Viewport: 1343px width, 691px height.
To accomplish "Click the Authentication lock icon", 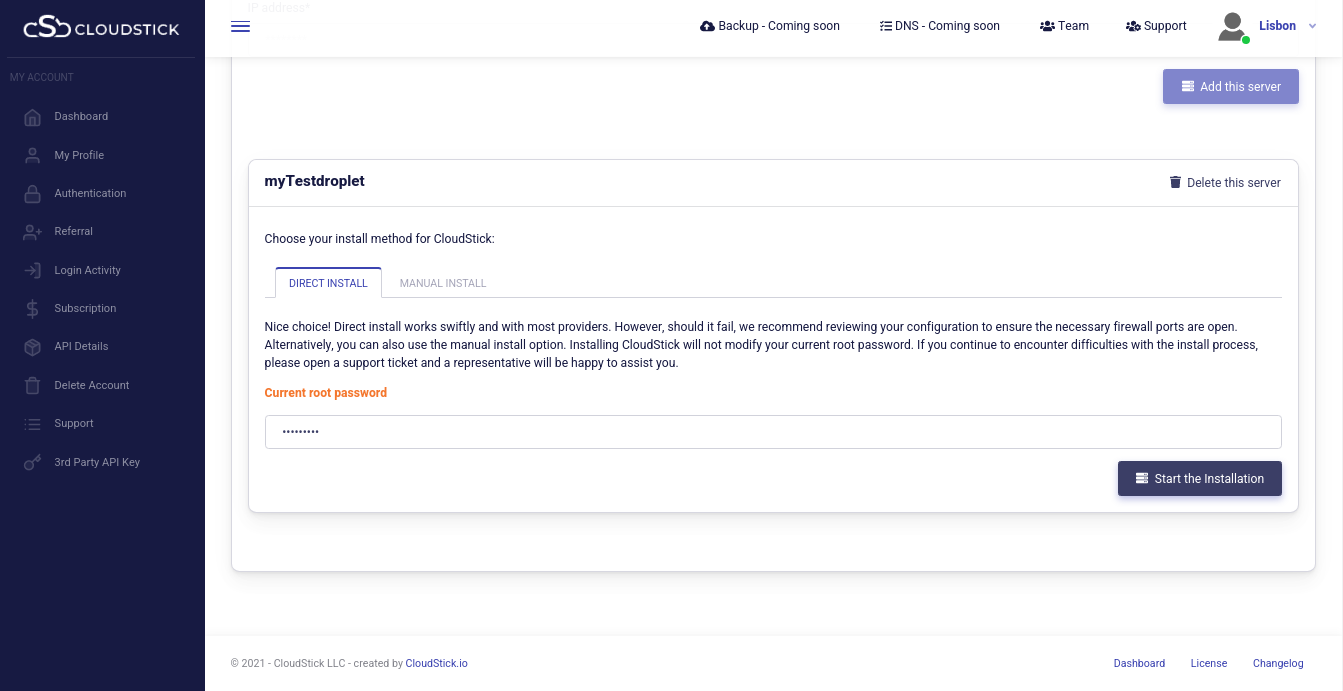I will pos(33,193).
